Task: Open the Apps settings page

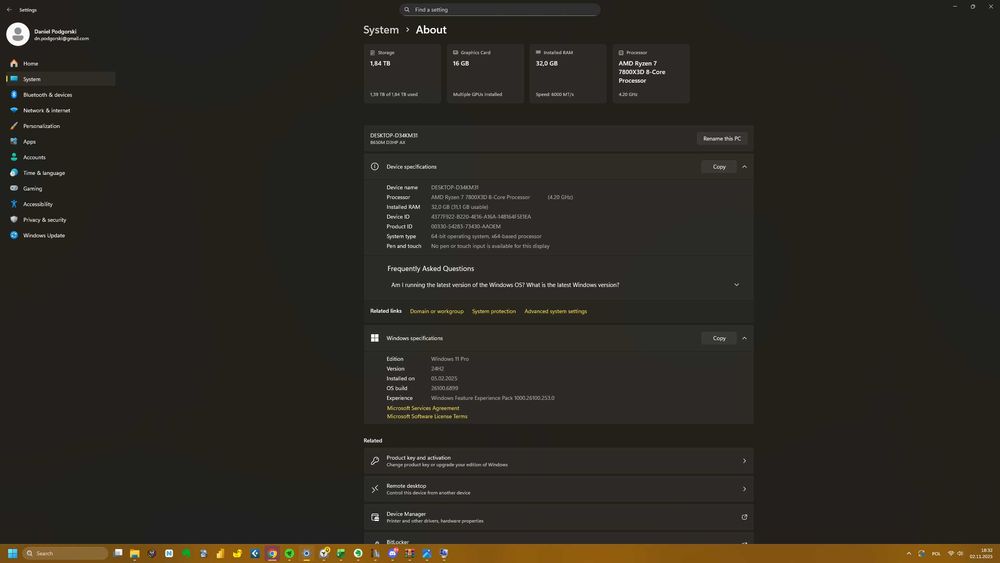Action: pyautogui.click(x=29, y=142)
